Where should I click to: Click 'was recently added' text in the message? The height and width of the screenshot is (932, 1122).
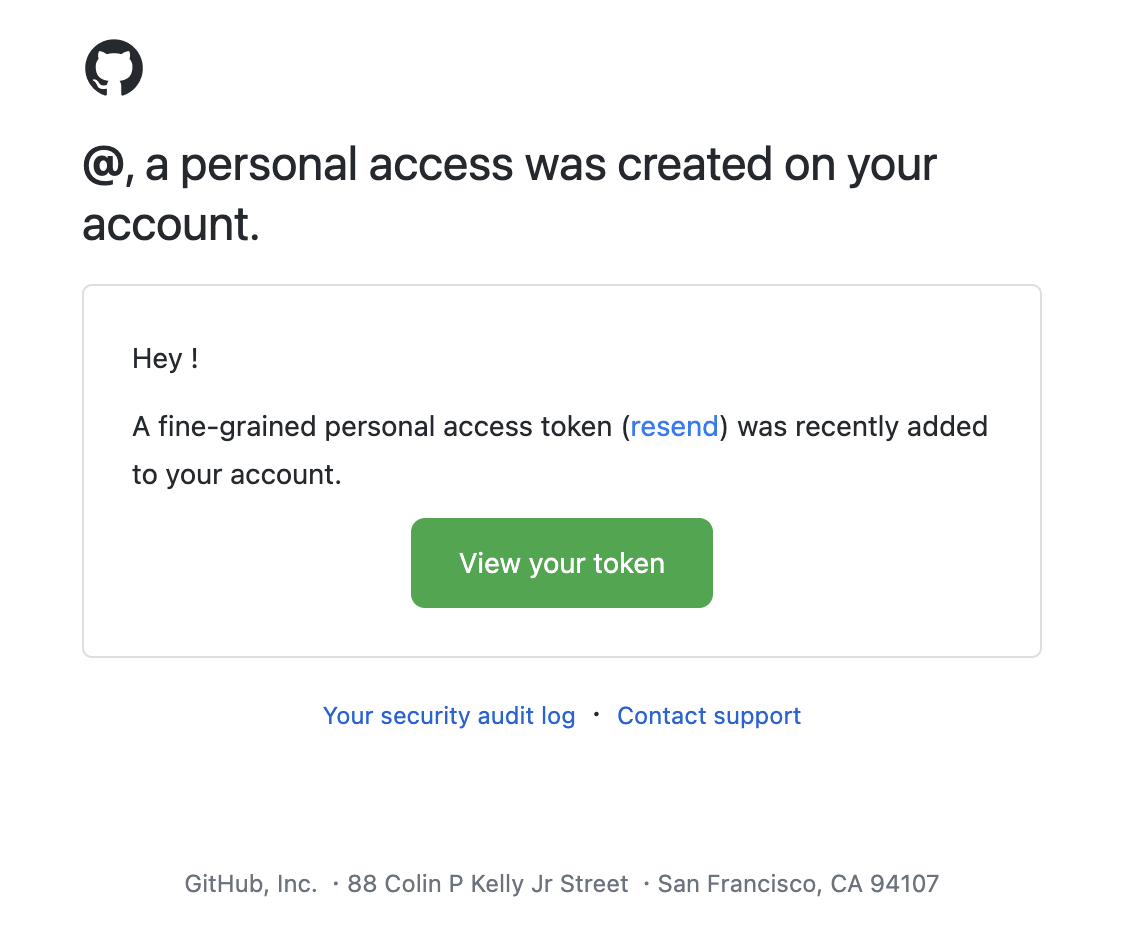pyautogui.click(x=862, y=427)
